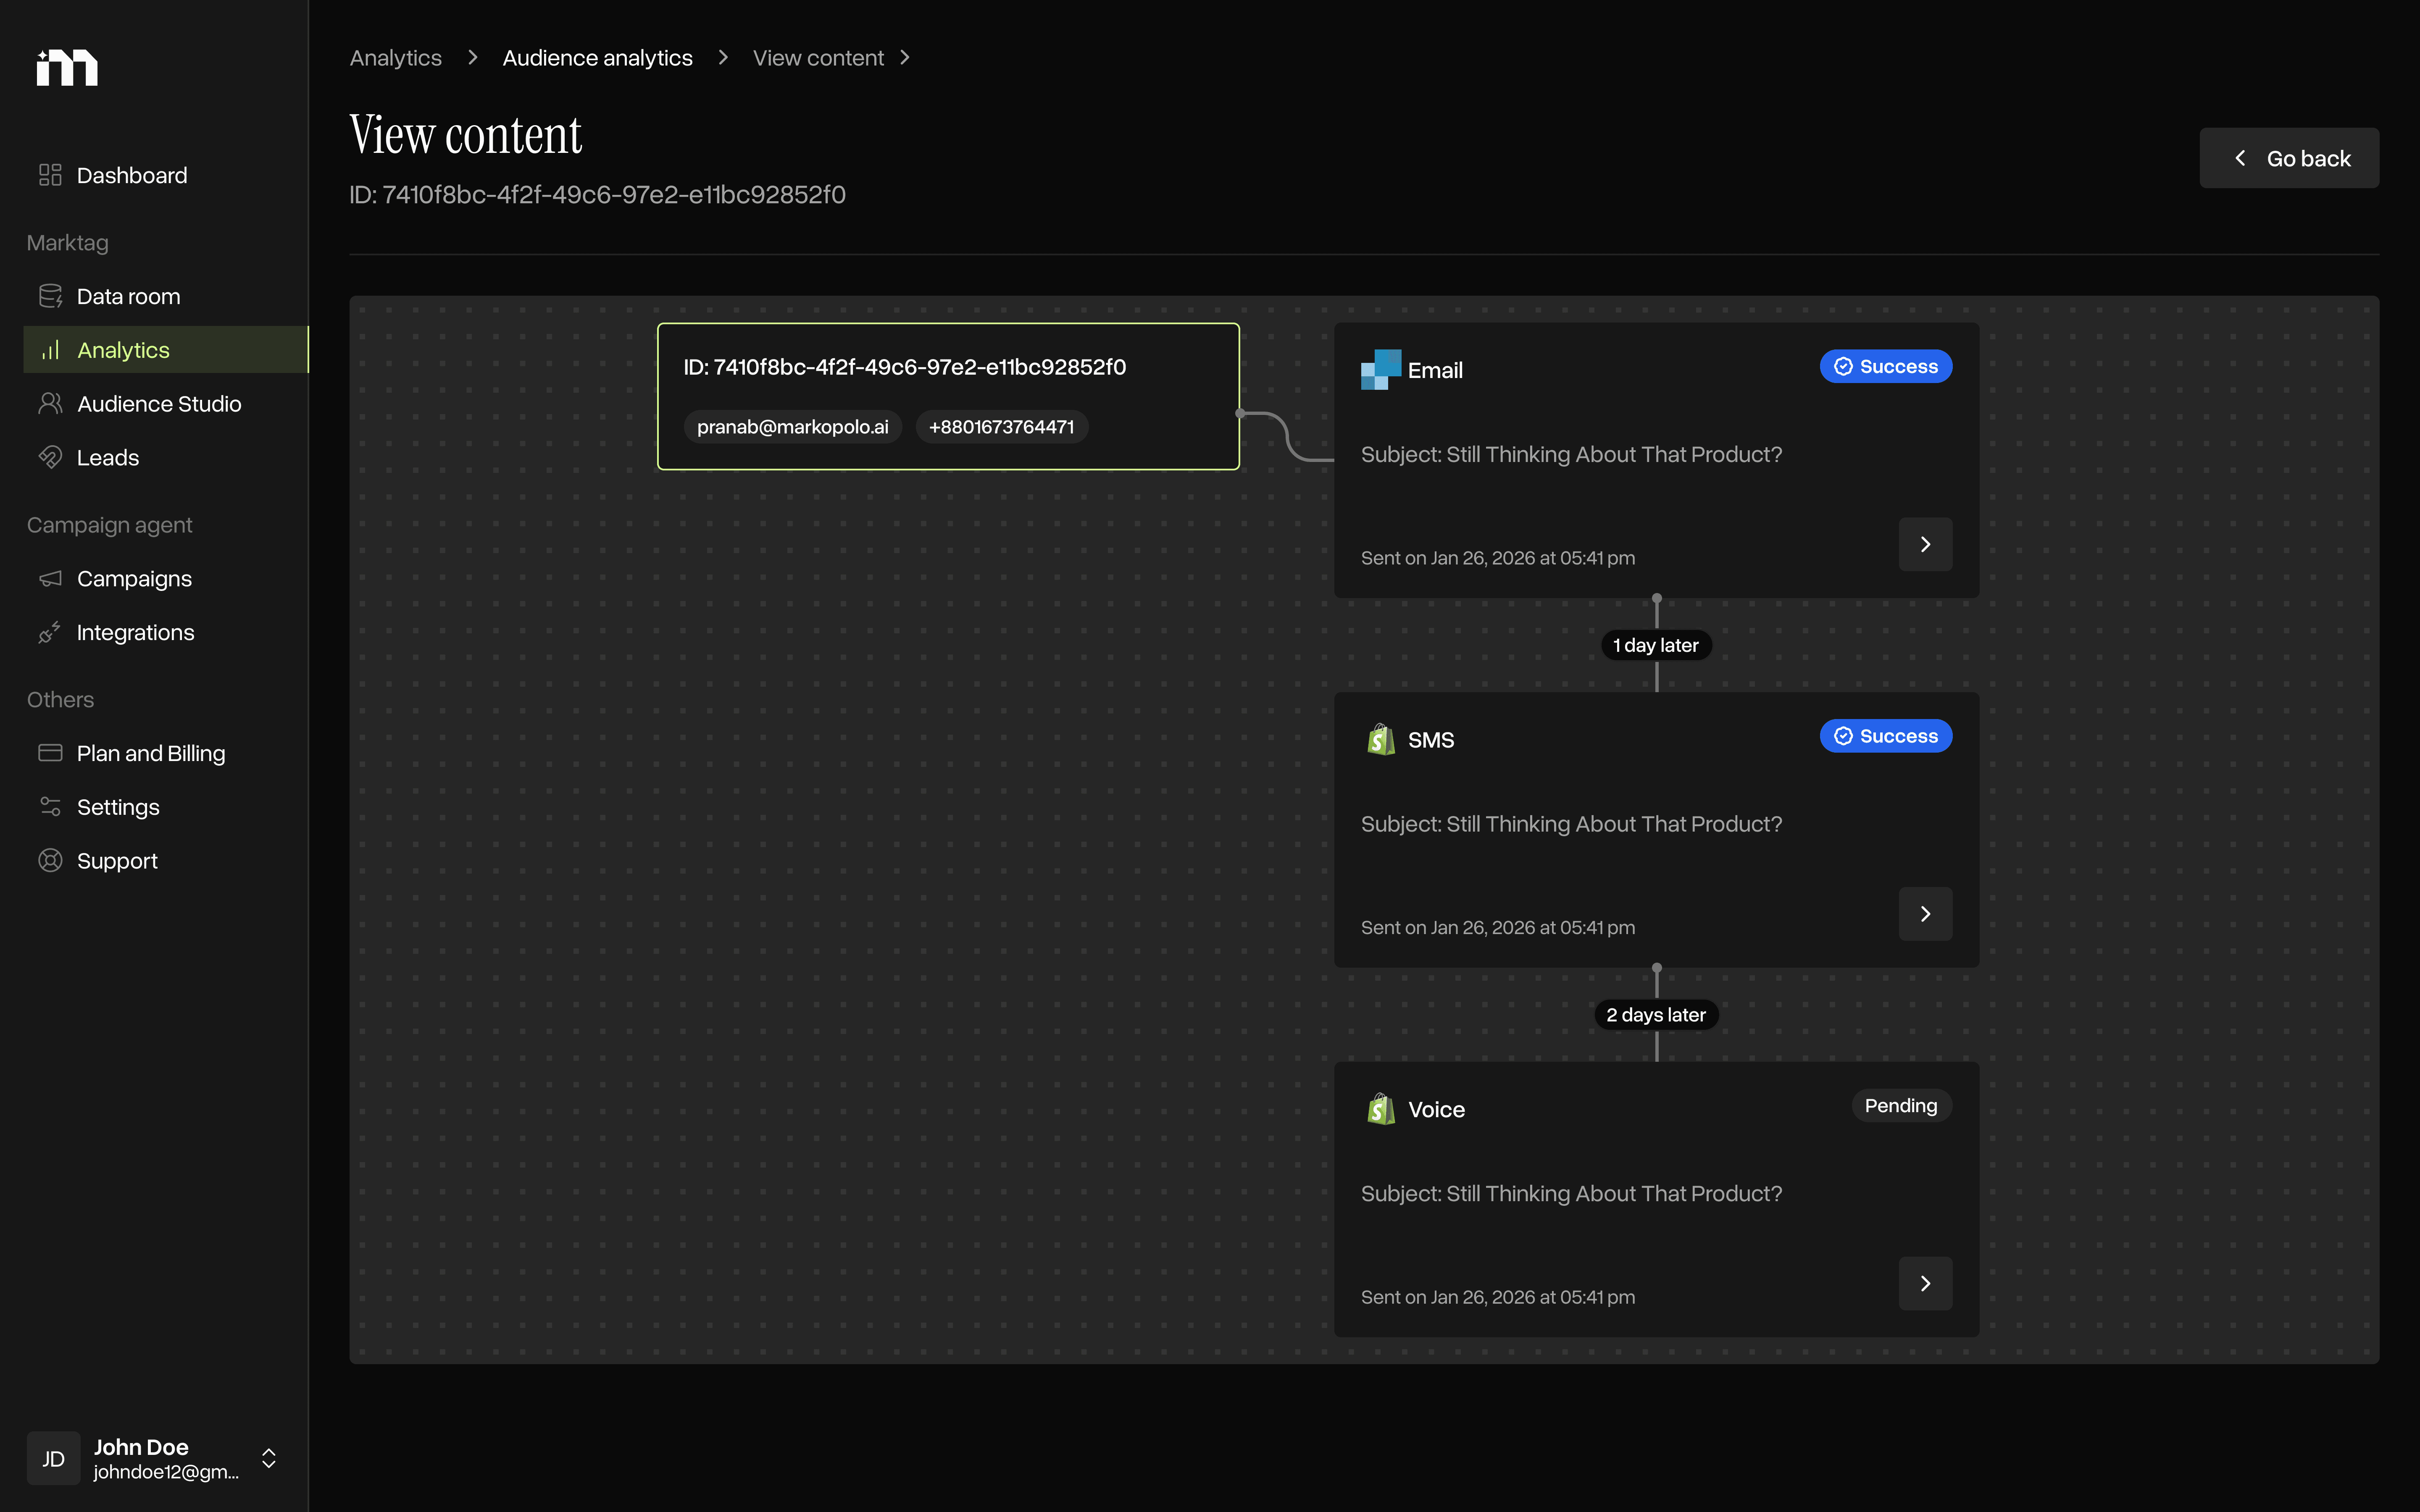The height and width of the screenshot is (1512, 2420).
Task: Click the Plan and Billing card icon
Action: tap(50, 753)
